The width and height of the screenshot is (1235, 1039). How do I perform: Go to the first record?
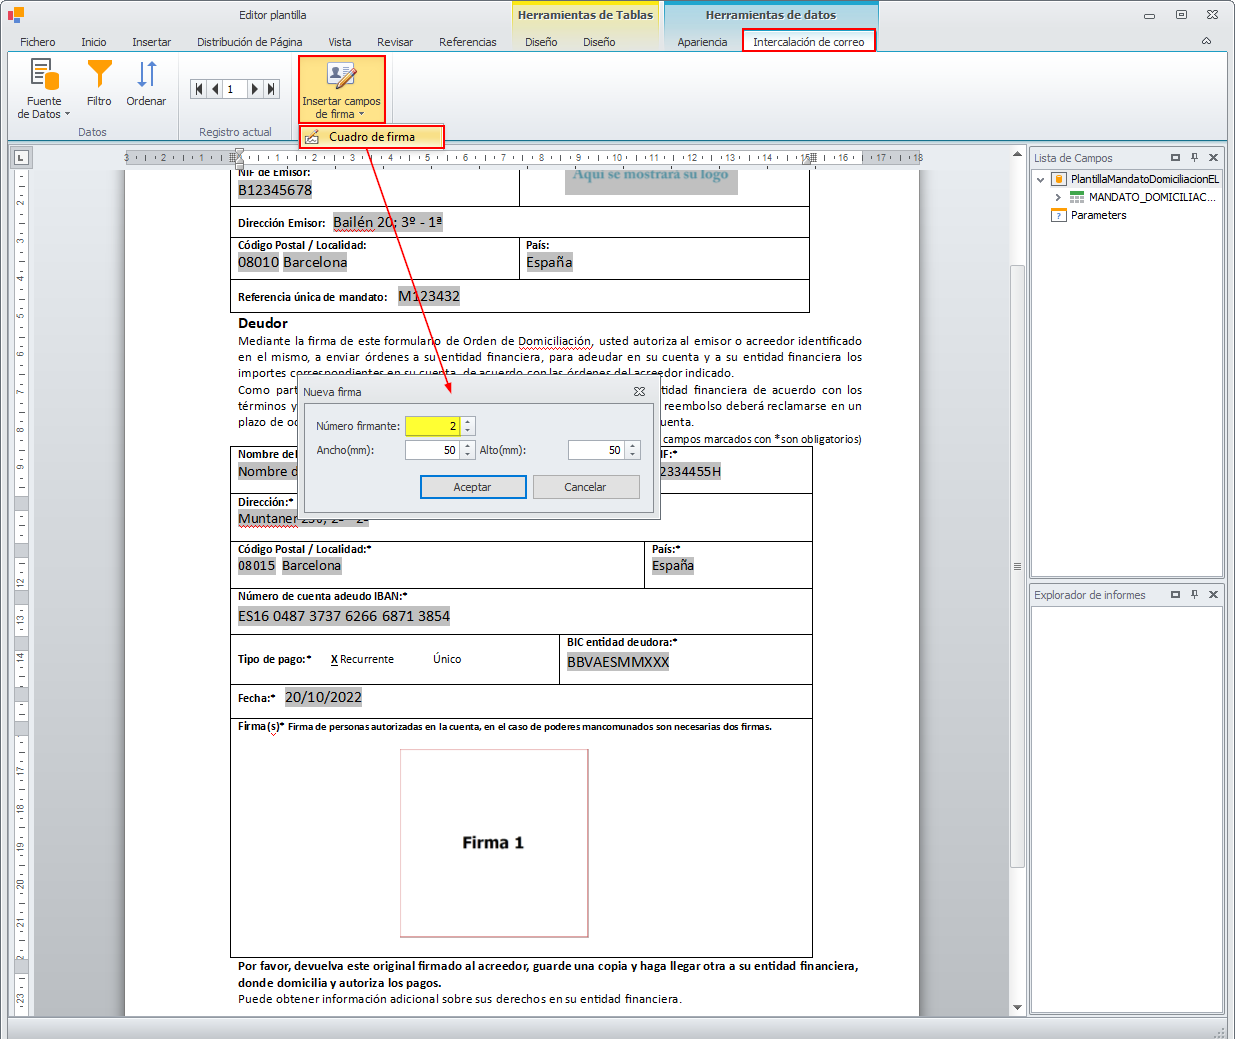coord(199,89)
